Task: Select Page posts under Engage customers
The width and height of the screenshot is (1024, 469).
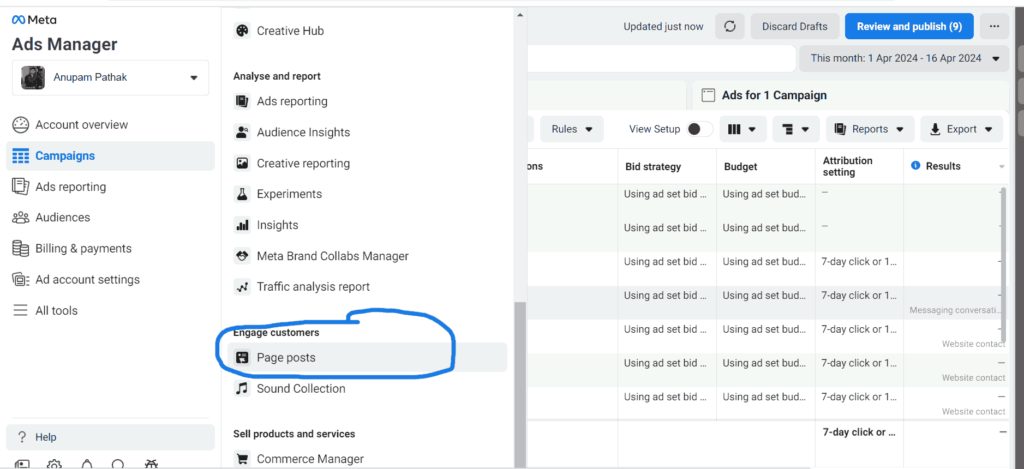Action: [286, 357]
